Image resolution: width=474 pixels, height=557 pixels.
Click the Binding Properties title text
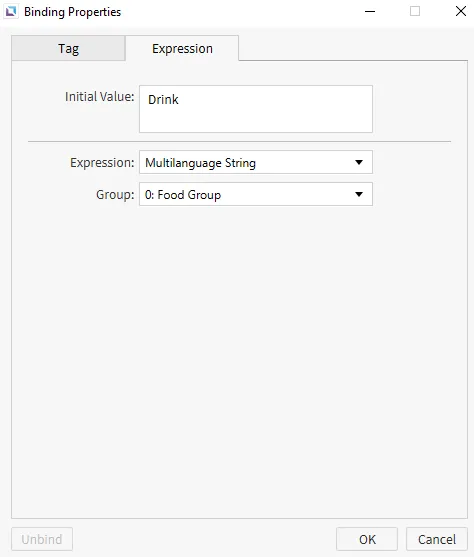coord(72,12)
